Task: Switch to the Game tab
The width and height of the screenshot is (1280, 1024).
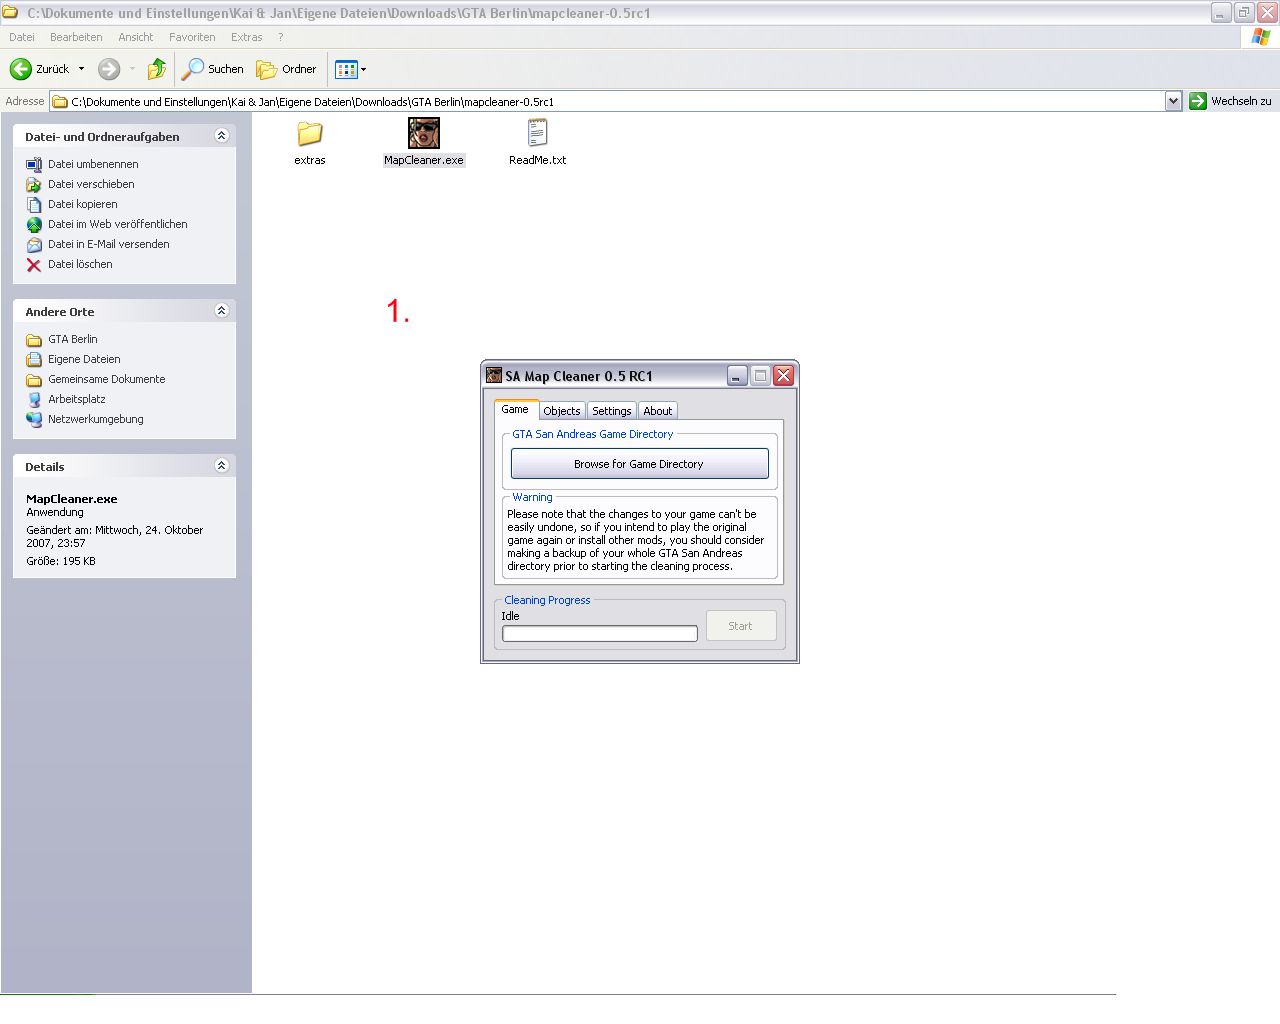Action: [515, 409]
